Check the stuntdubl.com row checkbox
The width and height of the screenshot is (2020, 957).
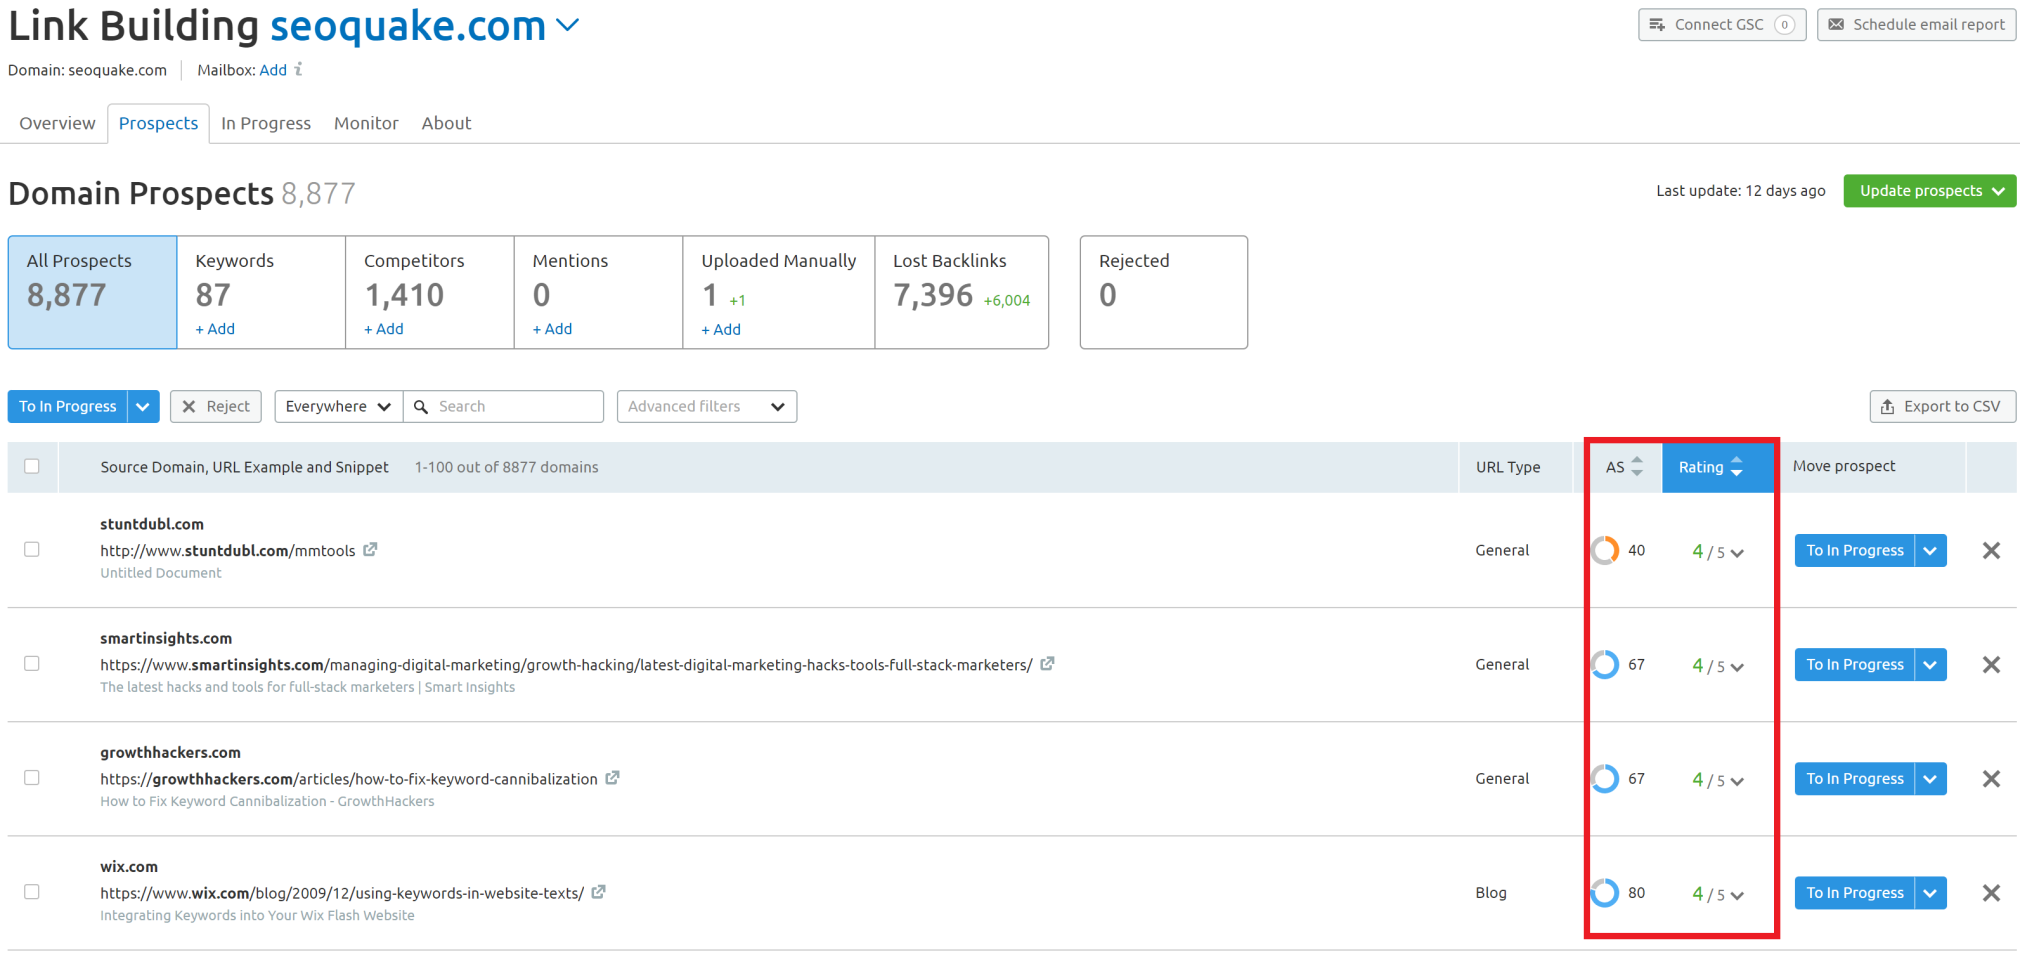point(32,549)
